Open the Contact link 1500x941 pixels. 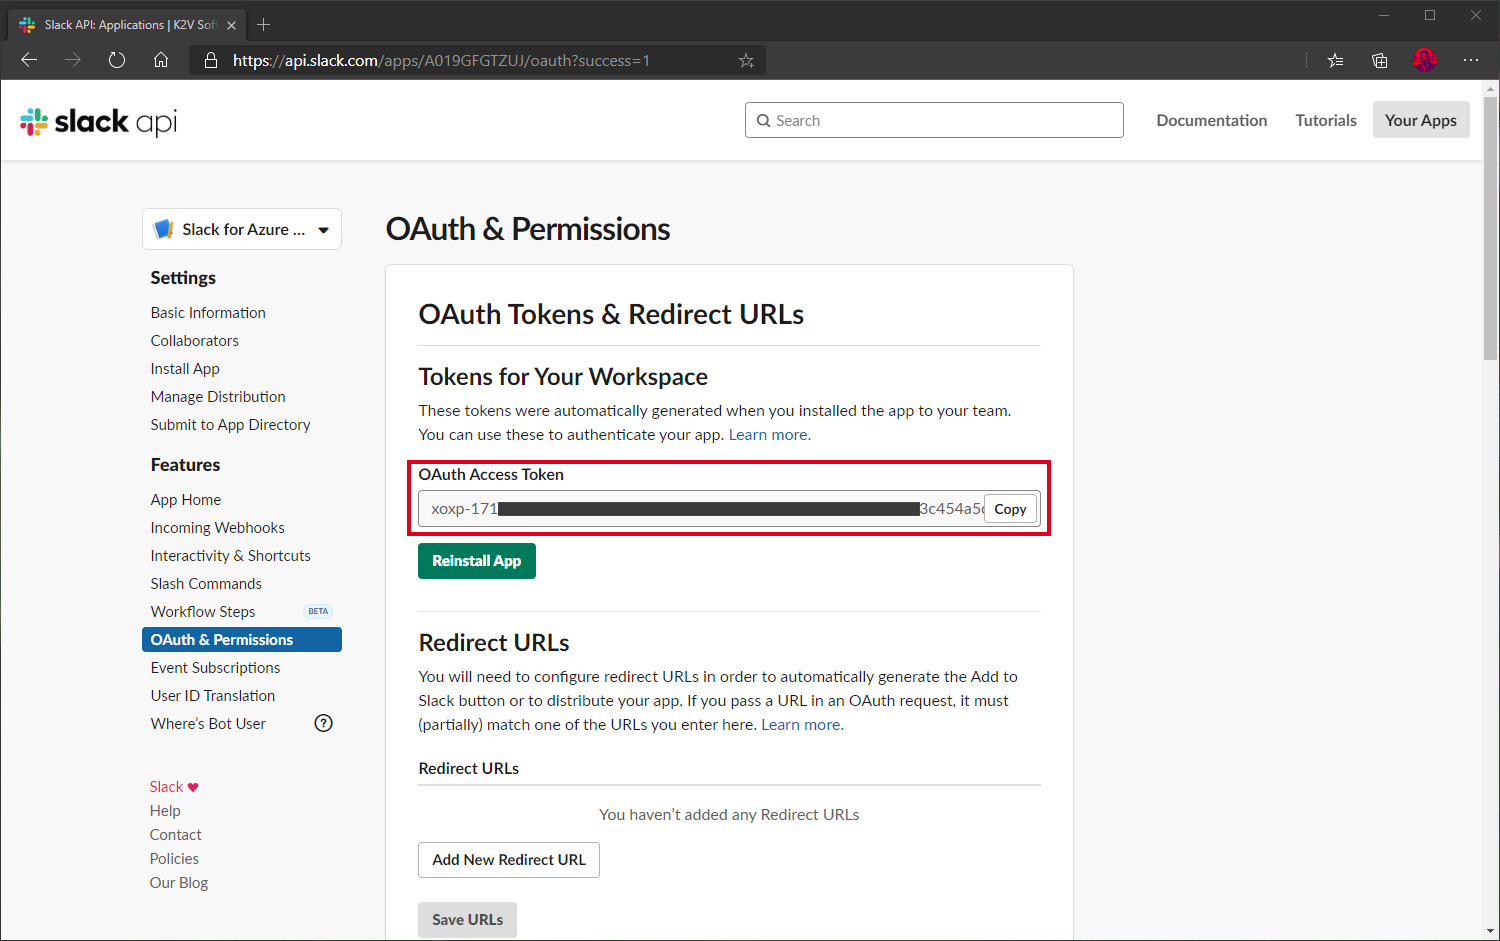[x=176, y=835]
